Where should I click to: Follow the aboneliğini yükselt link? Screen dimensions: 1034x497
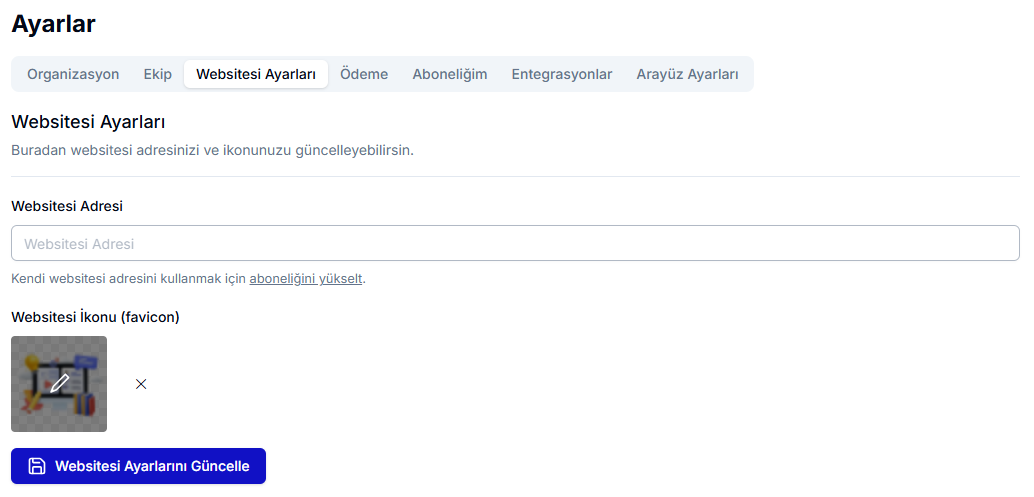click(x=305, y=278)
